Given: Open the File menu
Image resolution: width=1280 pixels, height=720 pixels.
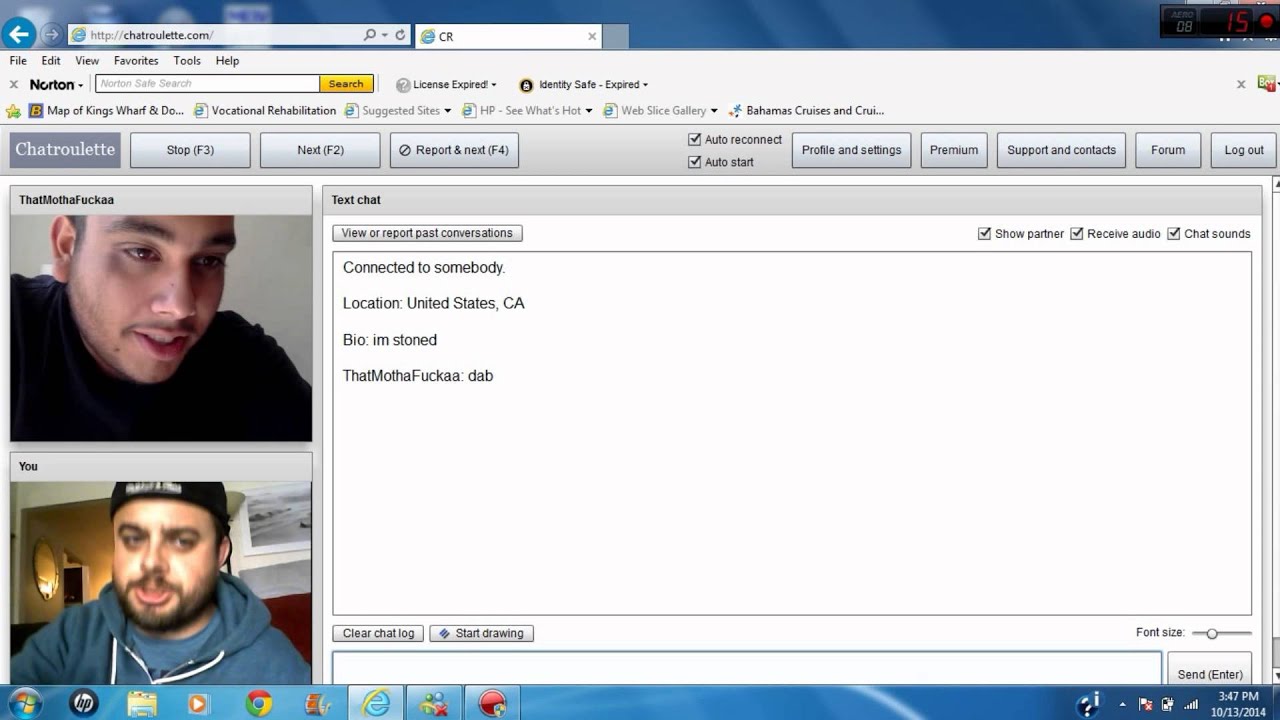Looking at the screenshot, I should 18,61.
